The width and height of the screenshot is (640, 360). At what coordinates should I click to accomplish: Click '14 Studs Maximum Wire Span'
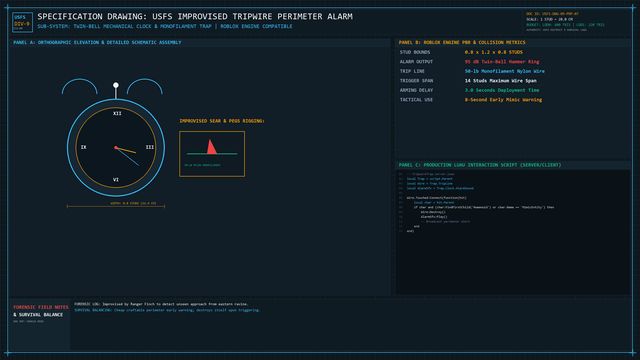click(x=500, y=81)
